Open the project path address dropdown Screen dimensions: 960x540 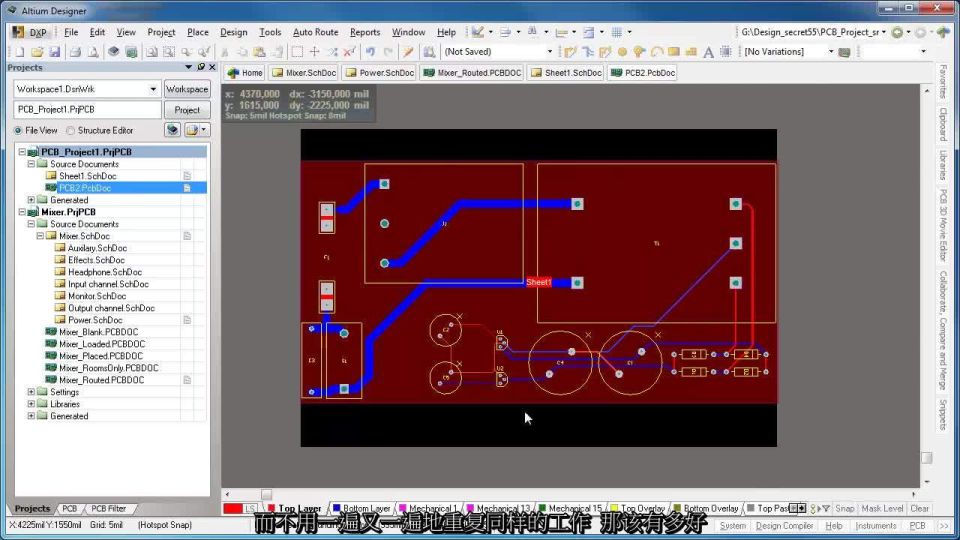[883, 32]
